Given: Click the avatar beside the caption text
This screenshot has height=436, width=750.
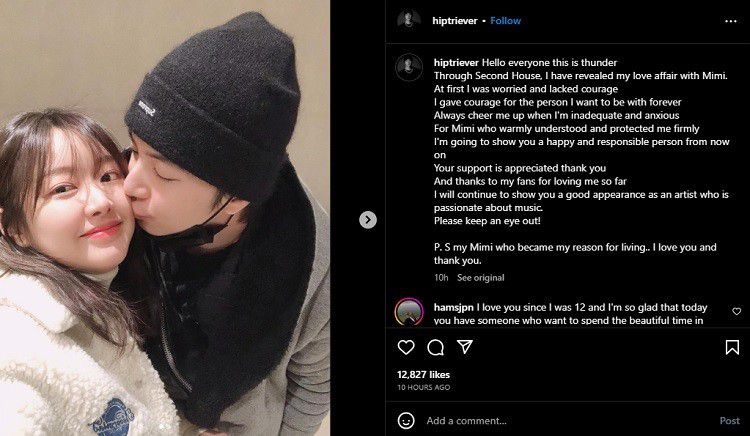Looking at the screenshot, I should 408,67.
